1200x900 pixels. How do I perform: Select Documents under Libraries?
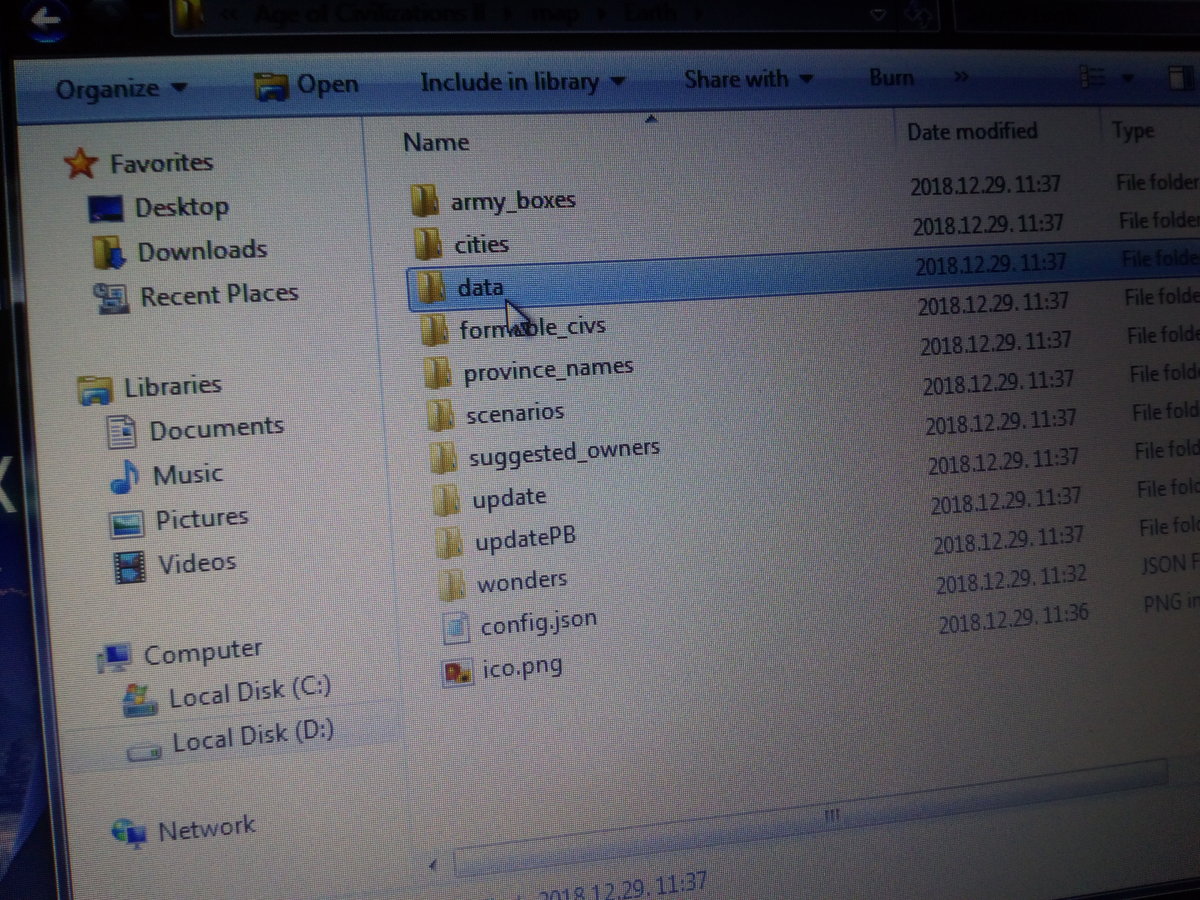[217, 430]
